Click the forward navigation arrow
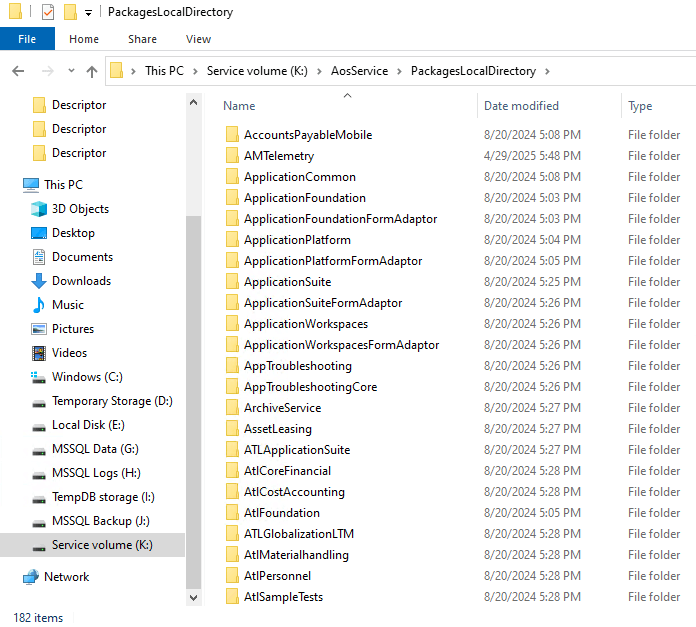 tap(47, 71)
